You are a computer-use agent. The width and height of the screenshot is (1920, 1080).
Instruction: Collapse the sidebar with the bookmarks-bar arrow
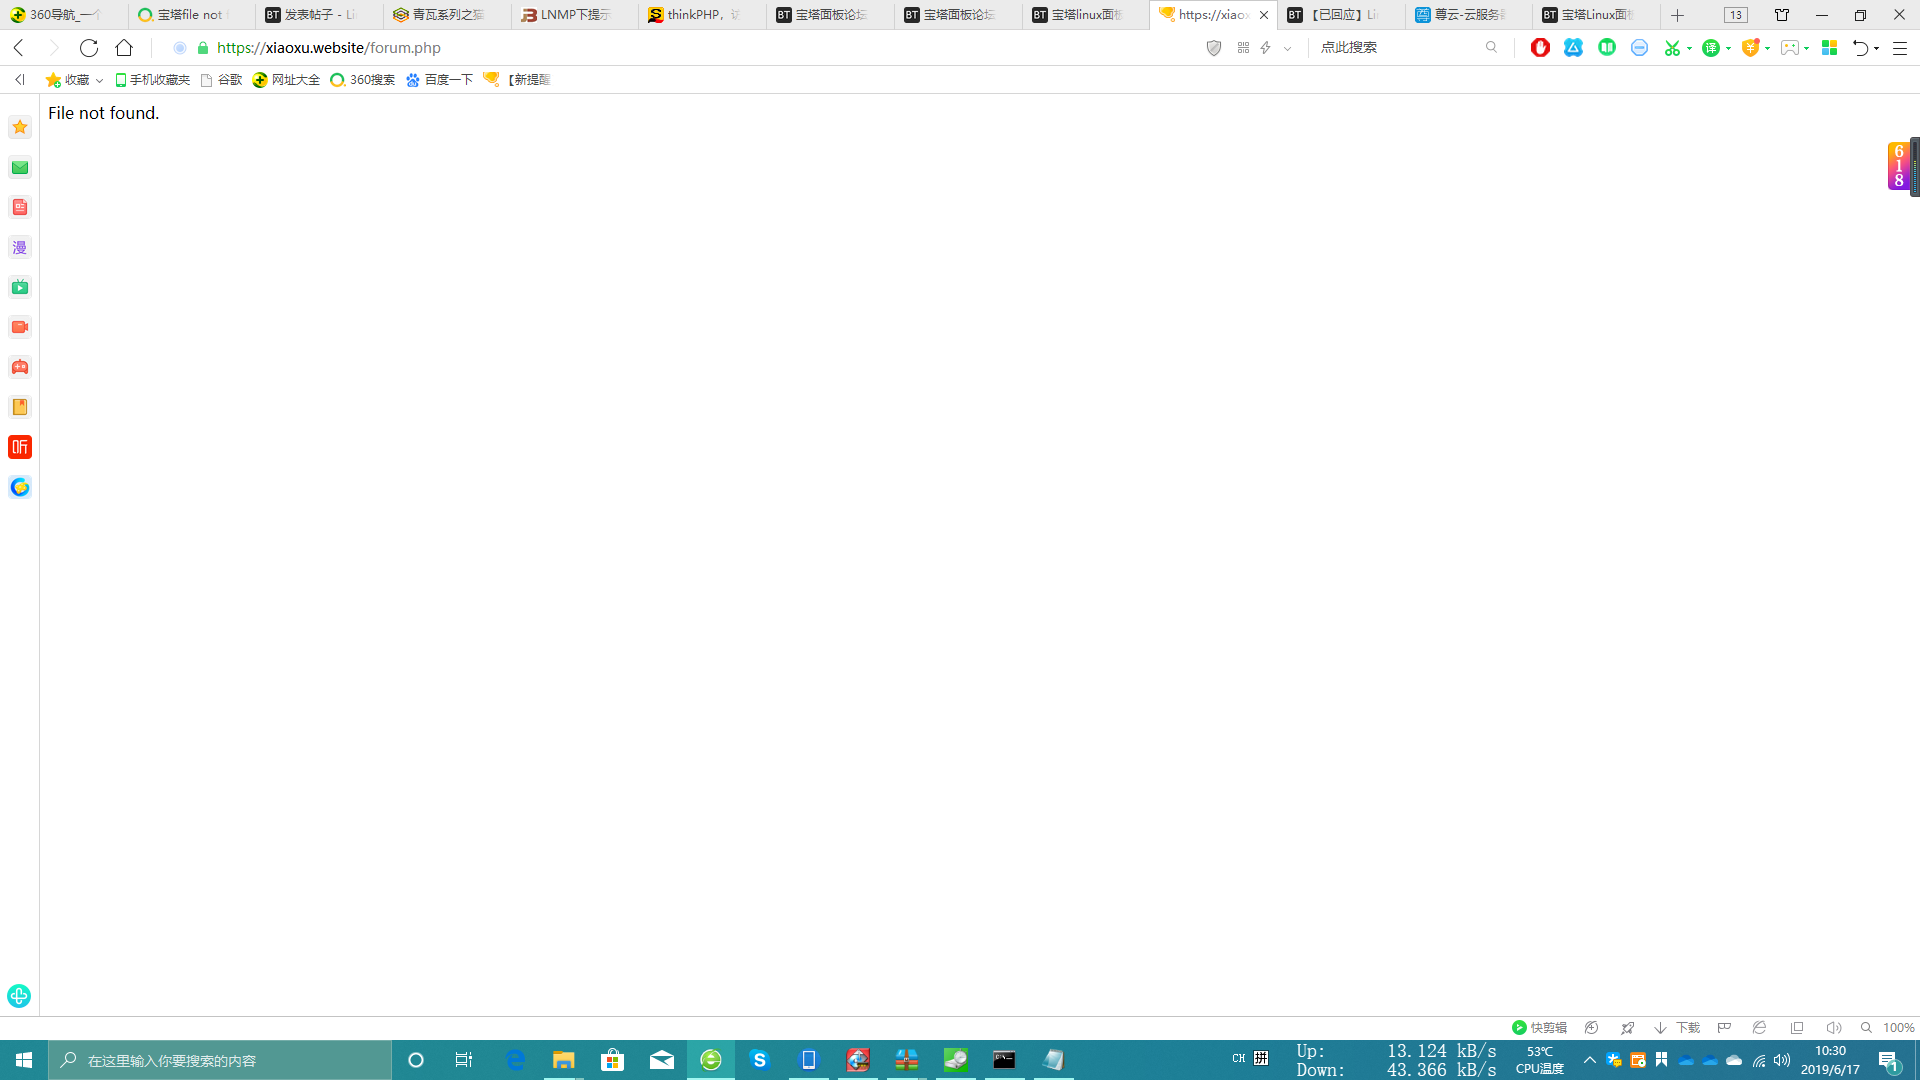[20, 79]
